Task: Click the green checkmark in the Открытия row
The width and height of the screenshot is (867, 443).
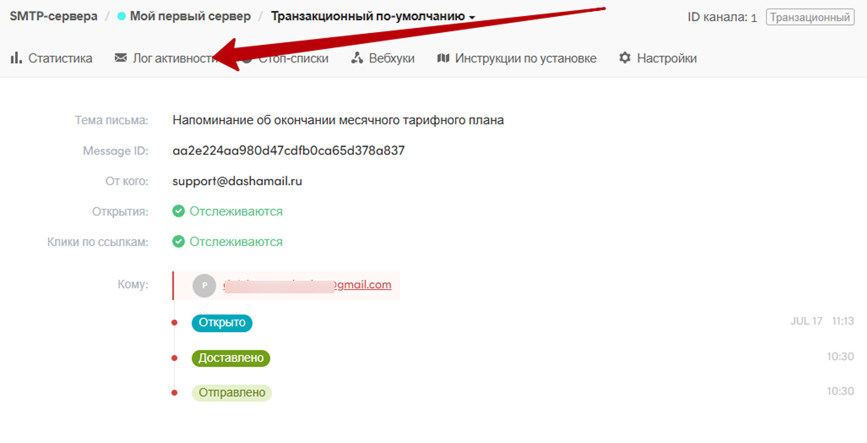Action: (178, 211)
